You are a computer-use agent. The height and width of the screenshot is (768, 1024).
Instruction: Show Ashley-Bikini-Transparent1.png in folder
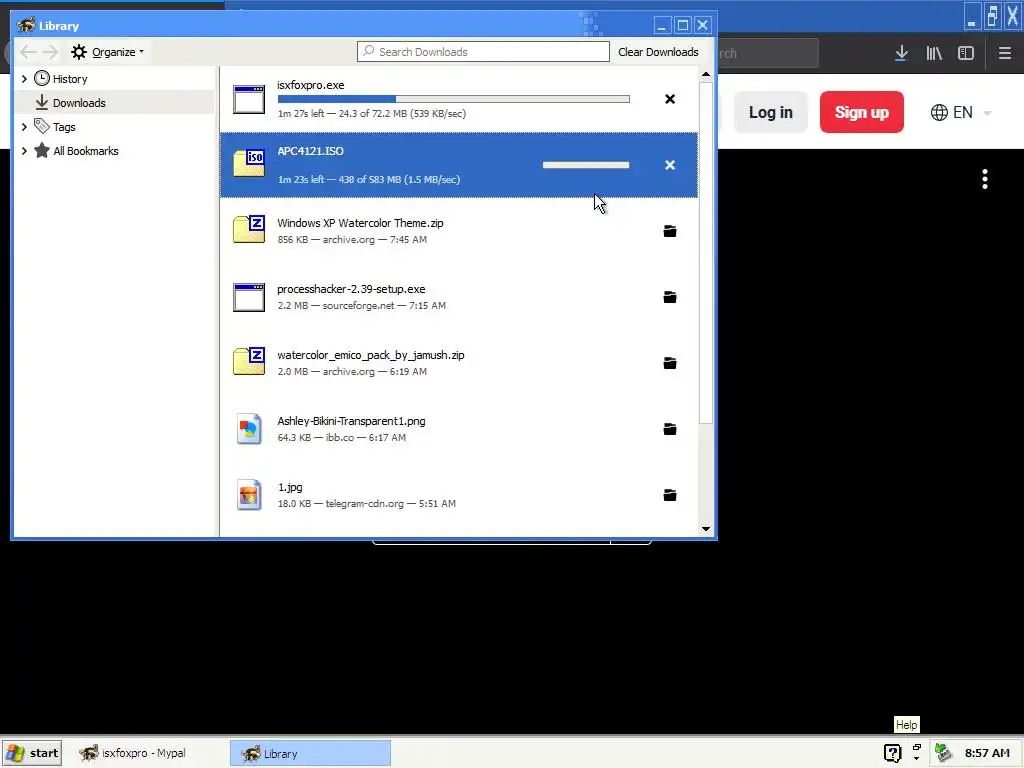click(669, 429)
